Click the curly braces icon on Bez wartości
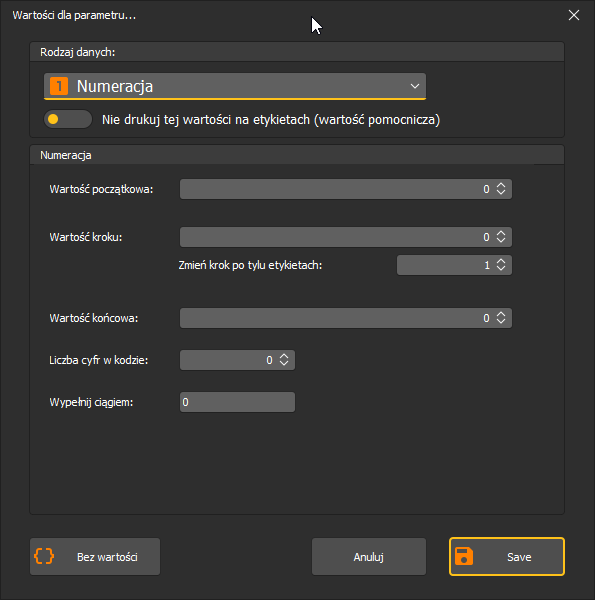 click(44, 556)
